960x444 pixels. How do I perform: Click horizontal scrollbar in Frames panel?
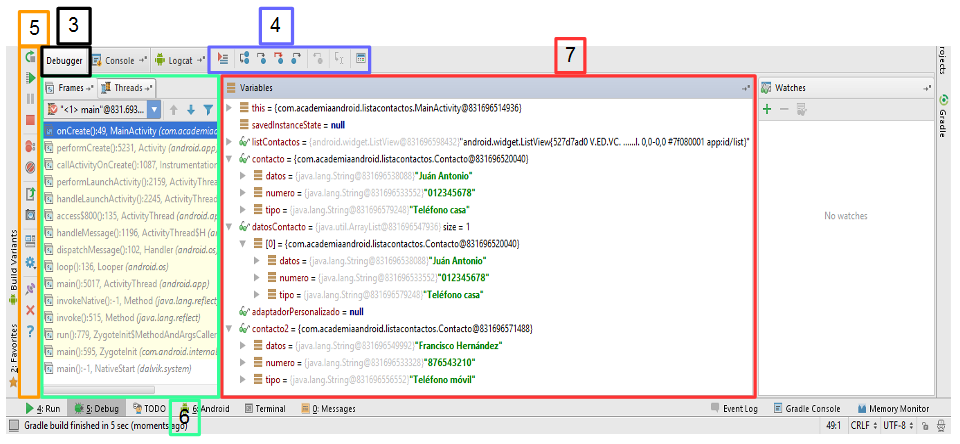[x=100, y=389]
